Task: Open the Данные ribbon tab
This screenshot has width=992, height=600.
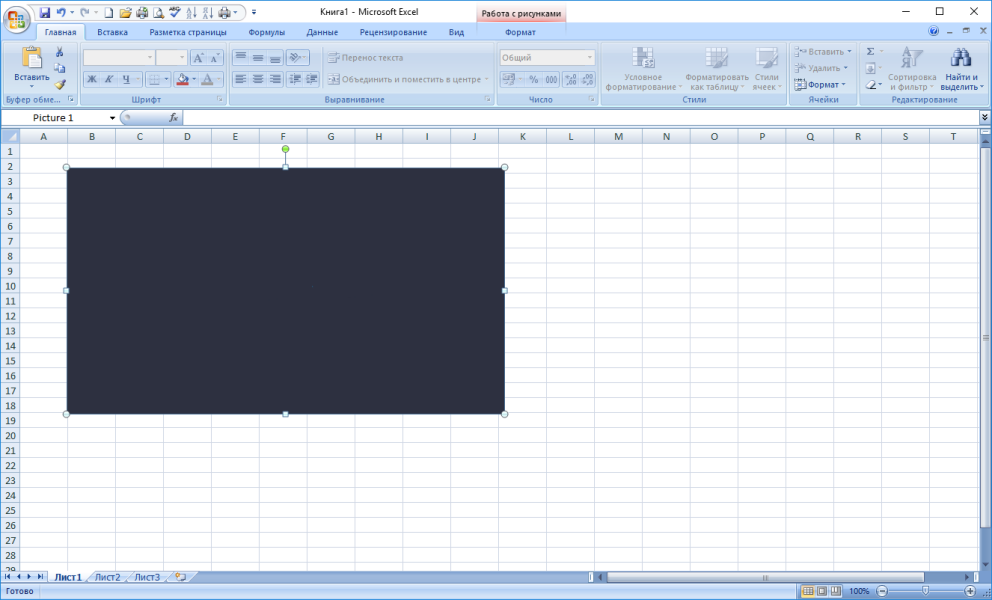Action: [x=322, y=32]
